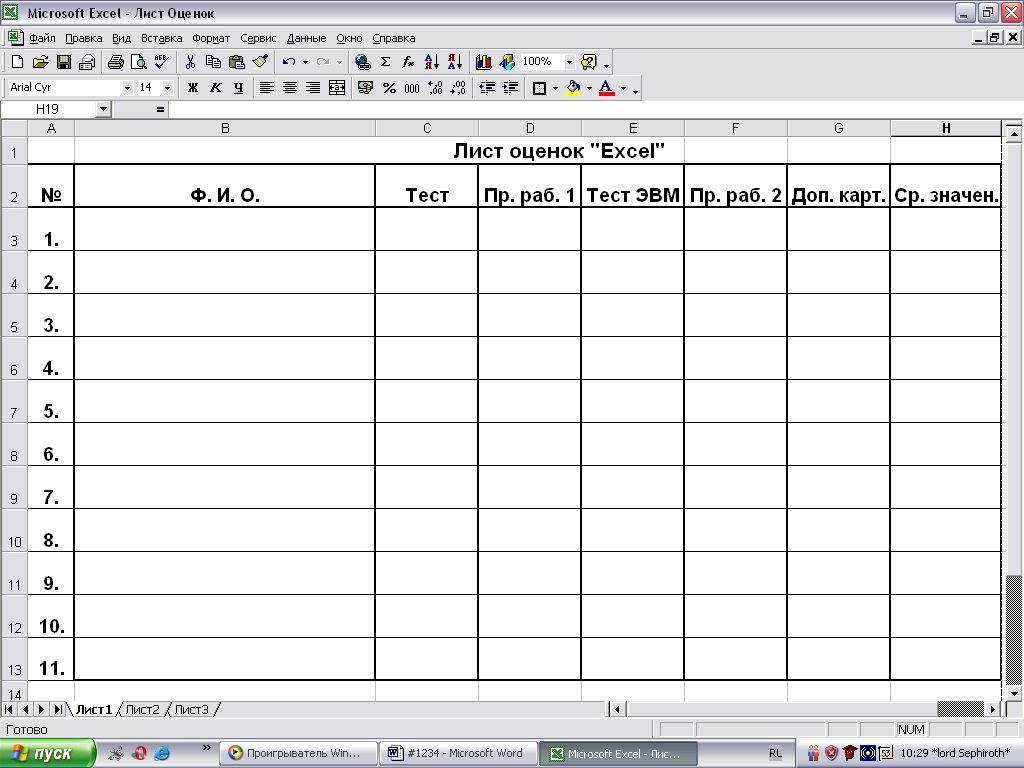Image resolution: width=1024 pixels, height=768 pixels.
Task: Toggle center alignment formatting
Action: [290, 88]
